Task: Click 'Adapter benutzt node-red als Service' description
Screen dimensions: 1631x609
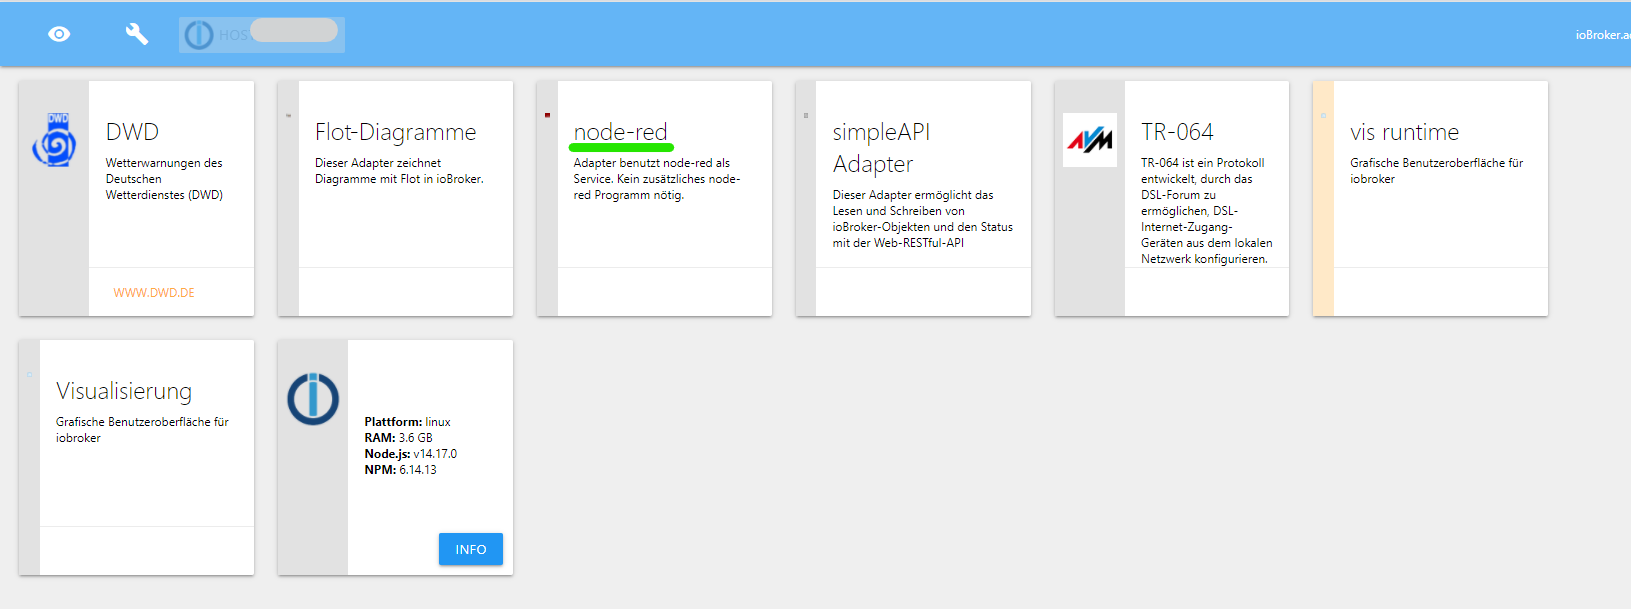Action: (x=657, y=179)
